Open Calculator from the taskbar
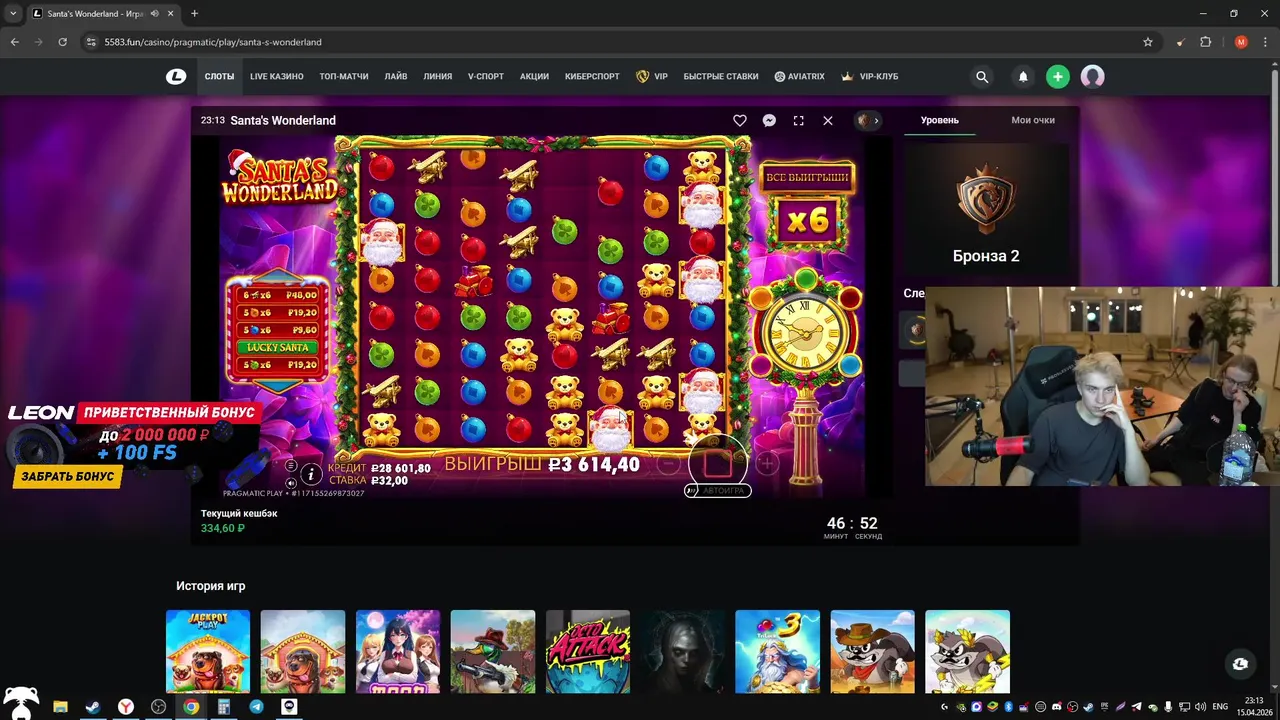Image resolution: width=1280 pixels, height=720 pixels. [x=223, y=707]
